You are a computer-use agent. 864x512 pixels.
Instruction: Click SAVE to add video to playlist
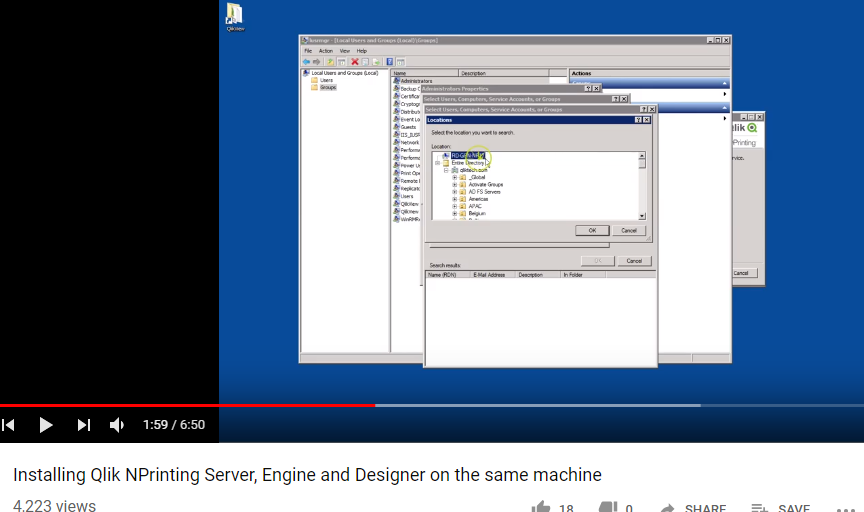pos(780,508)
